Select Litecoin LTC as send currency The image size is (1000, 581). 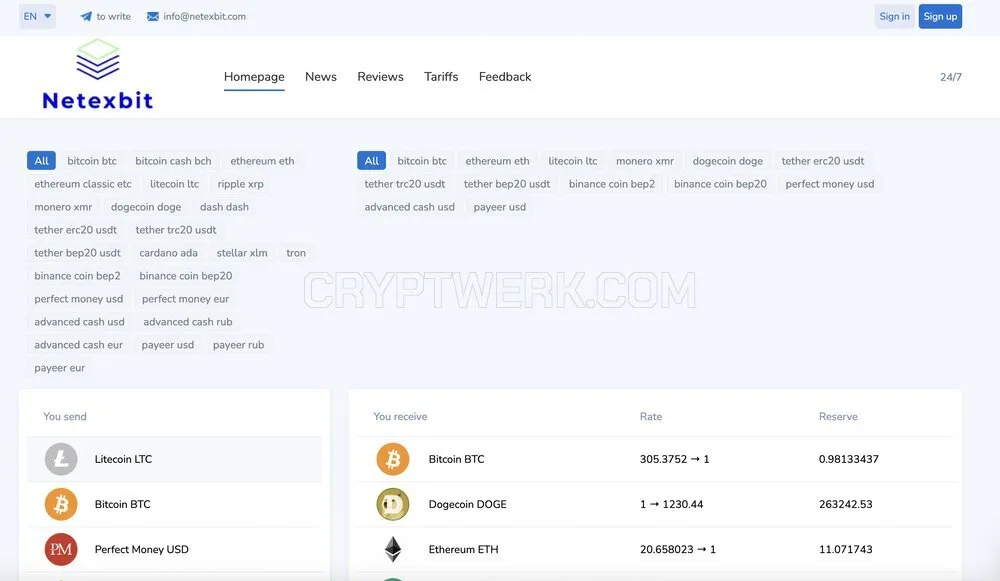pos(174,459)
